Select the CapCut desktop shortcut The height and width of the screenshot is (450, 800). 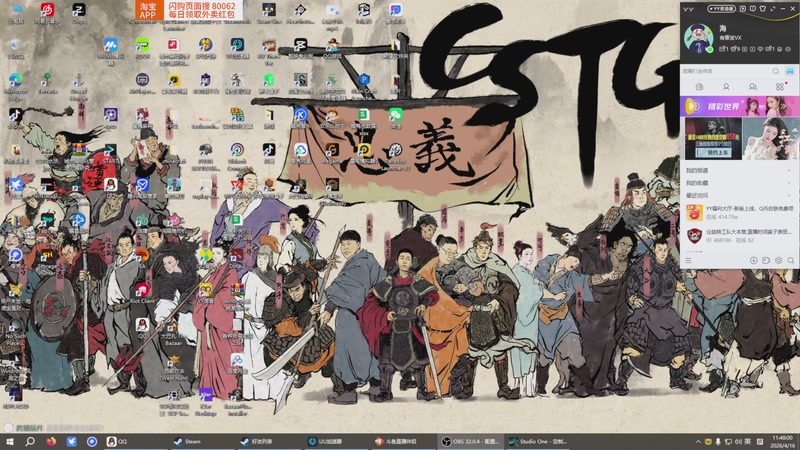[301, 48]
